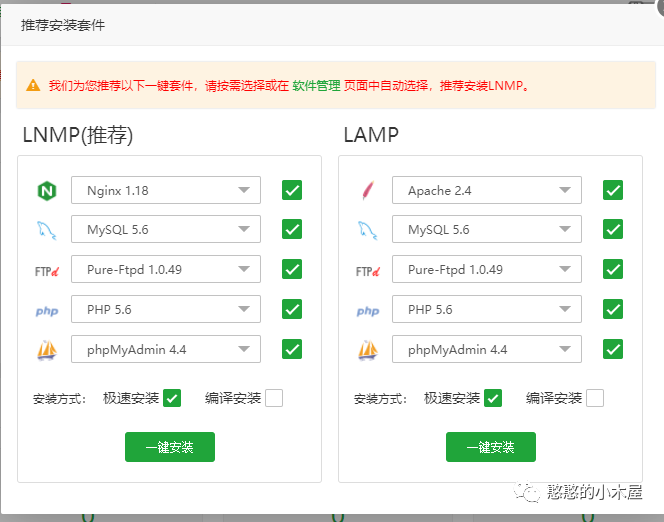This screenshot has height=522, width=664.
Task: Click the LNMP(推荐) heading
Action: coord(77,135)
